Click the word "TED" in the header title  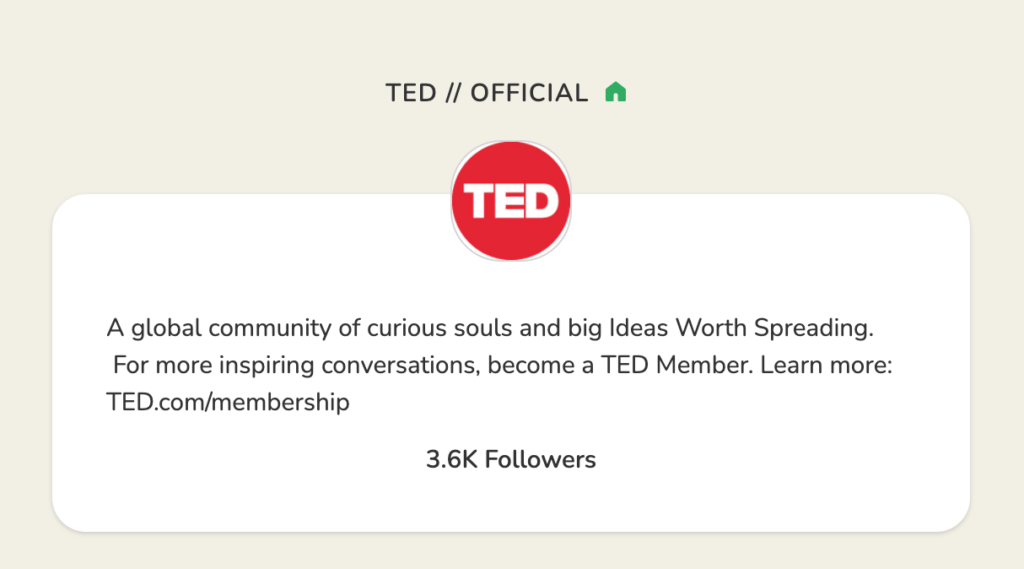click(411, 93)
